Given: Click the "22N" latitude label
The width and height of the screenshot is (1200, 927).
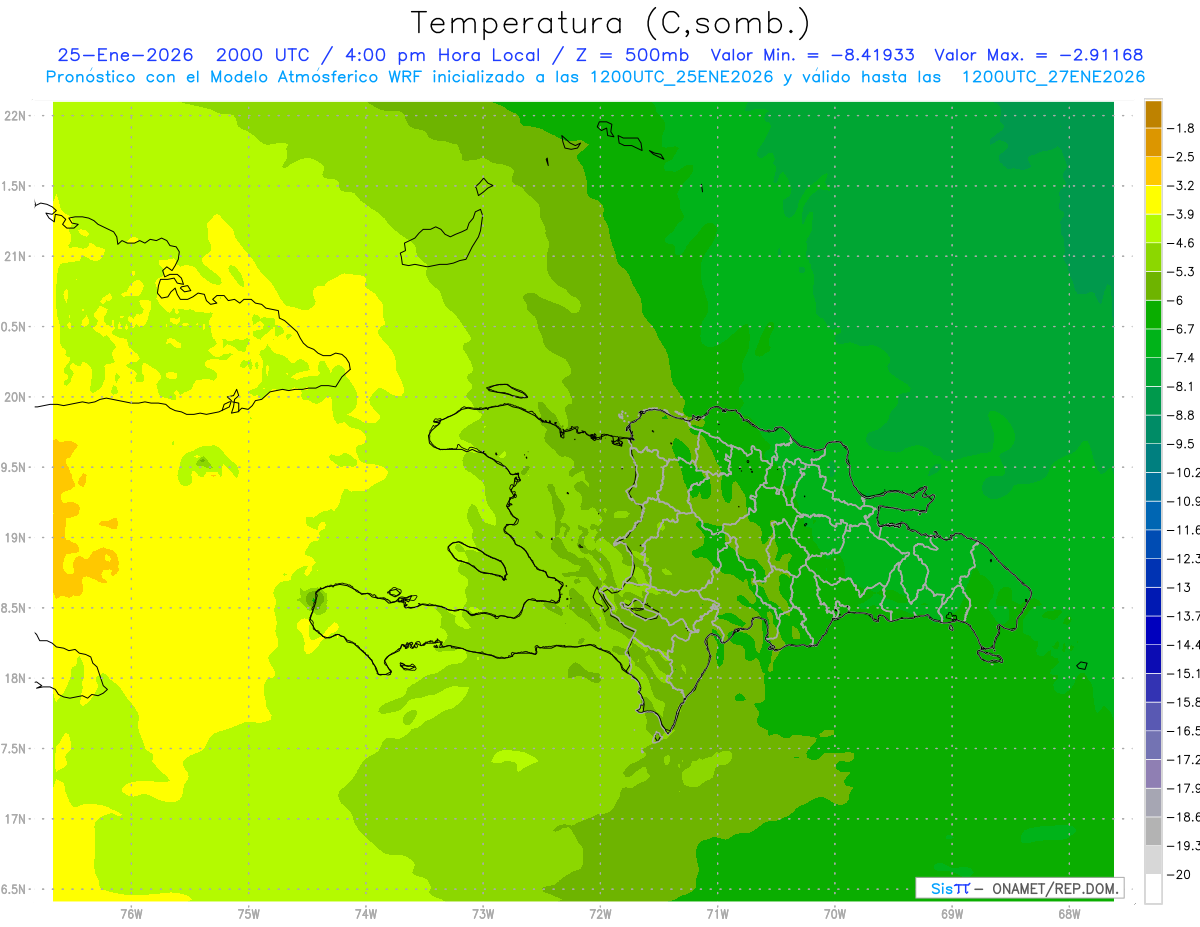Looking at the screenshot, I should click(x=15, y=115).
